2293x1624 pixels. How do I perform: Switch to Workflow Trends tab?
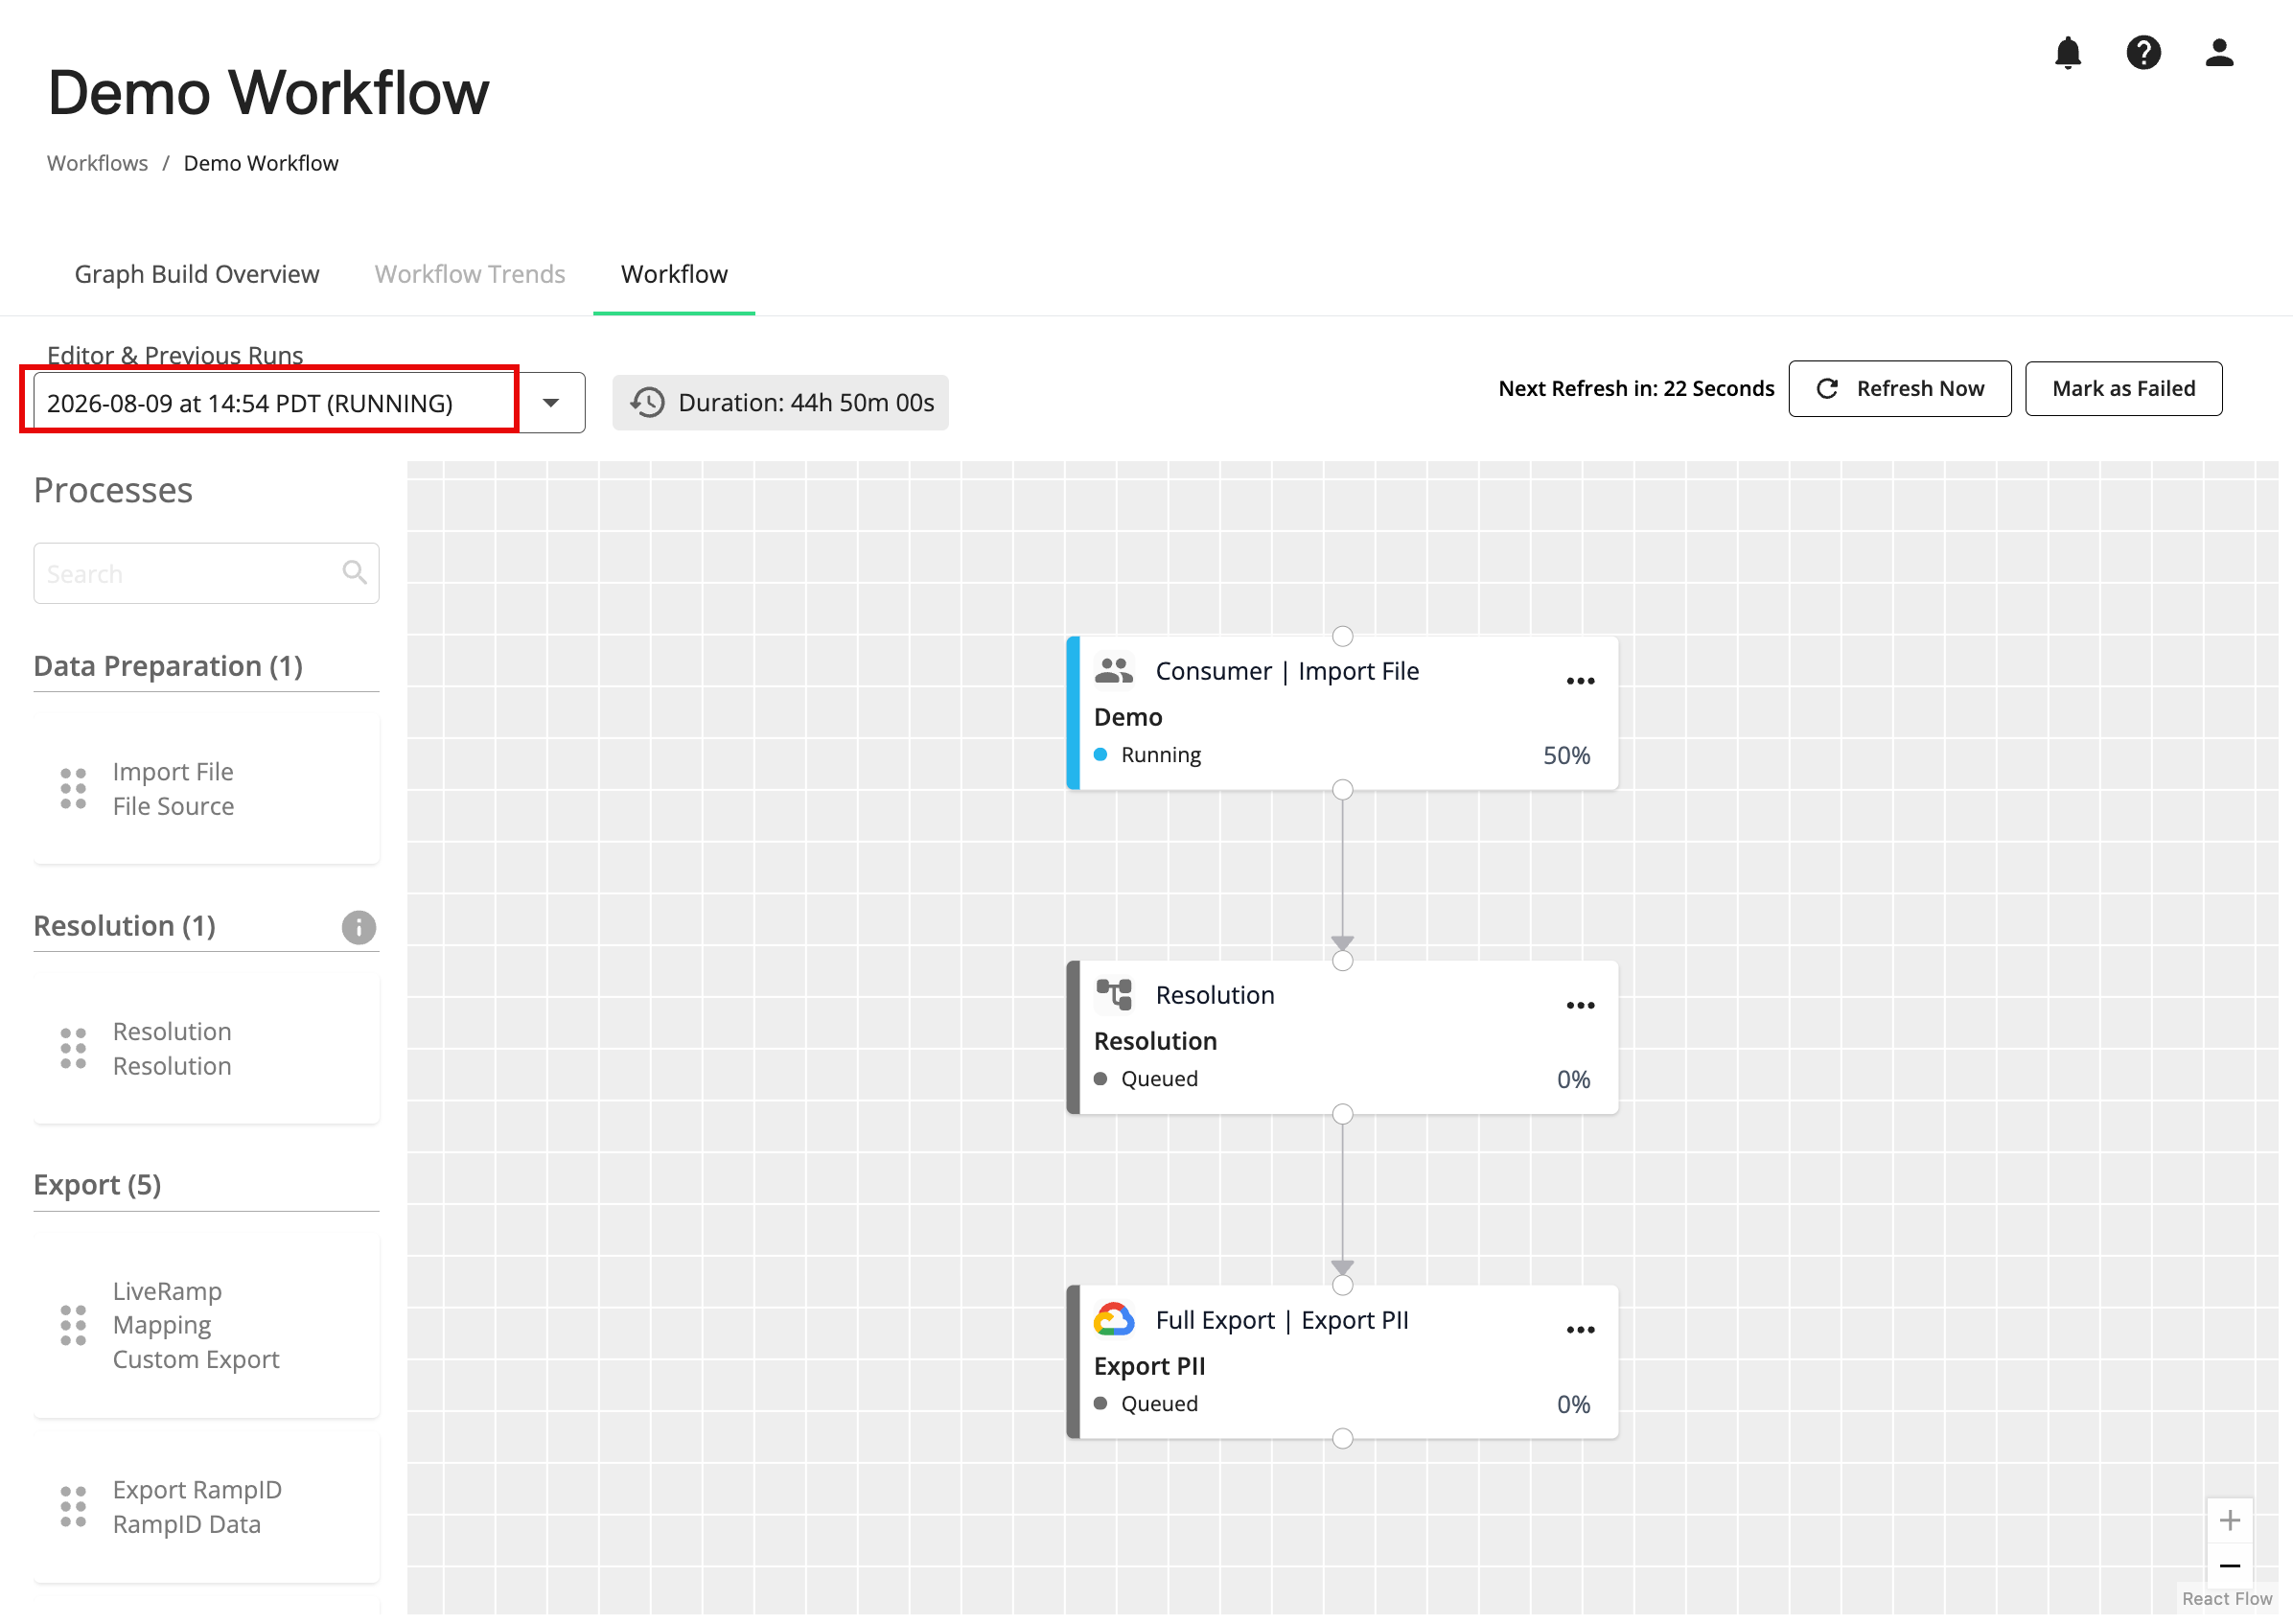click(x=470, y=274)
